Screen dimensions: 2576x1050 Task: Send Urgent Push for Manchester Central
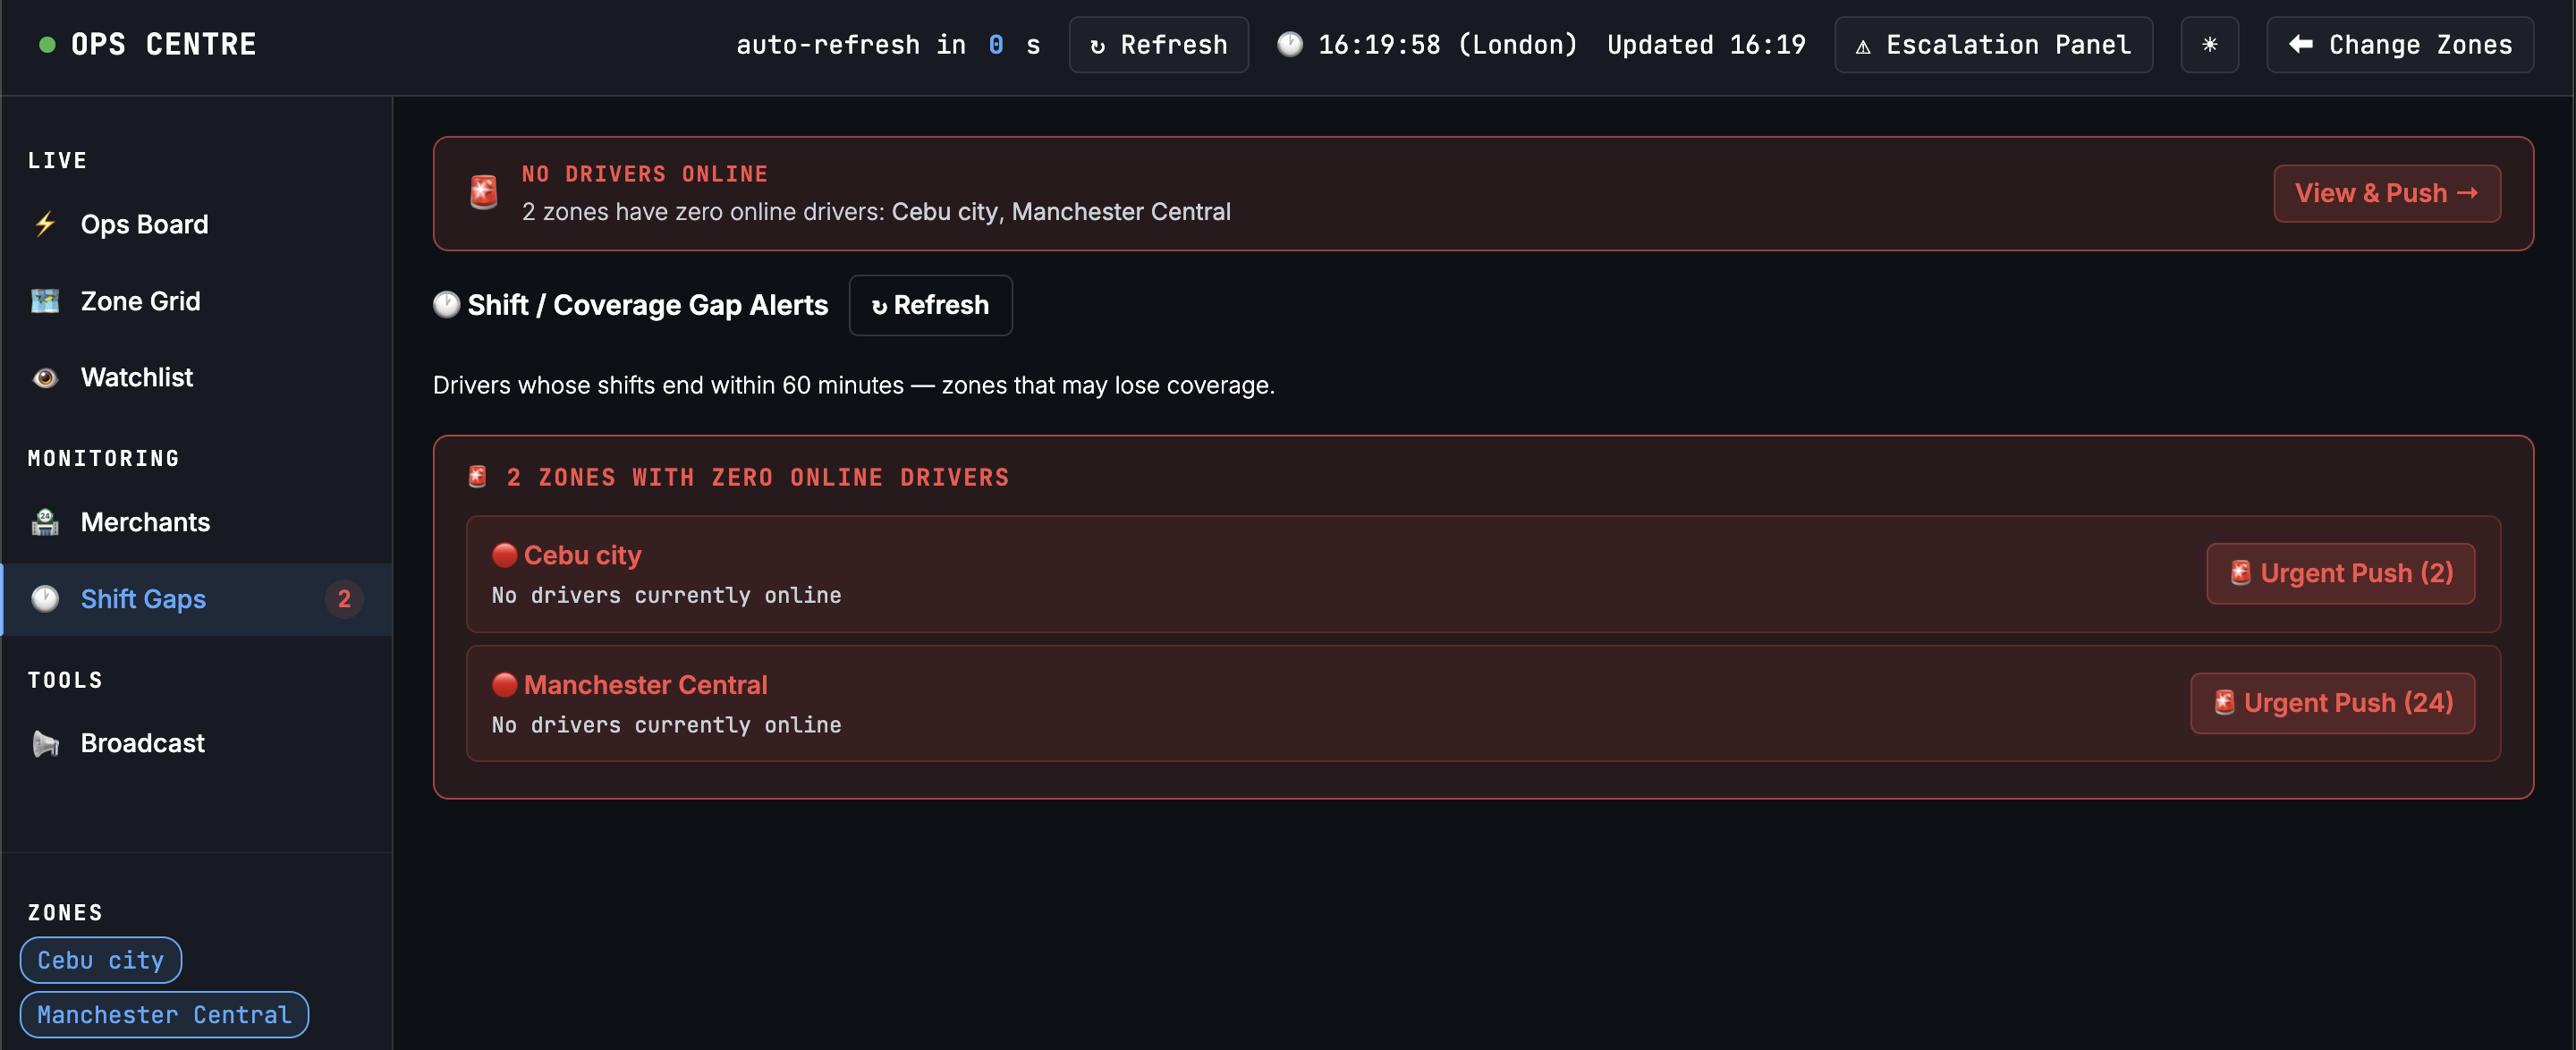click(2332, 703)
